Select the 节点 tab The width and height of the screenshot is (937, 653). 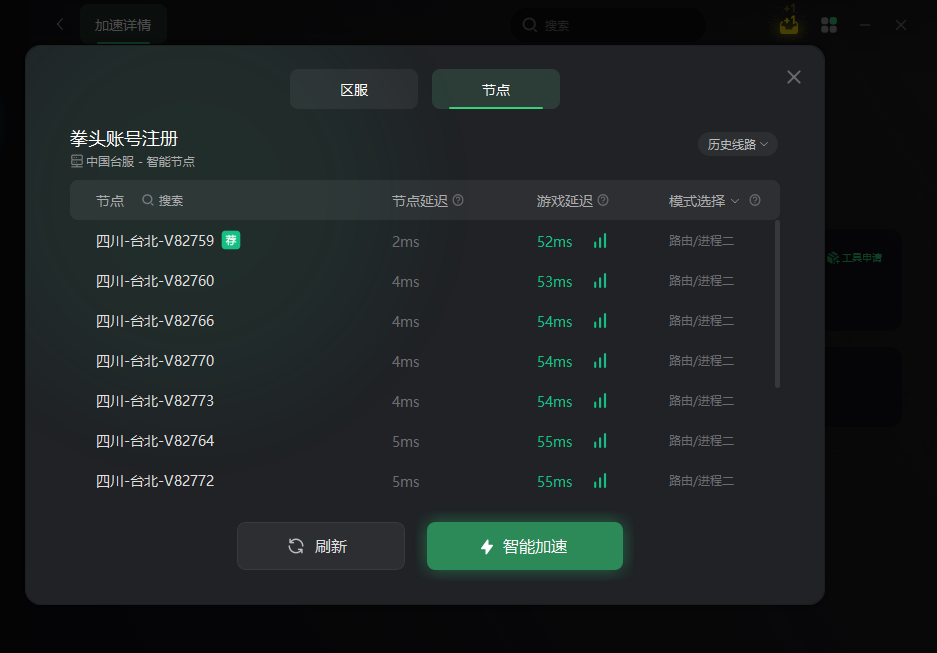[x=496, y=89]
